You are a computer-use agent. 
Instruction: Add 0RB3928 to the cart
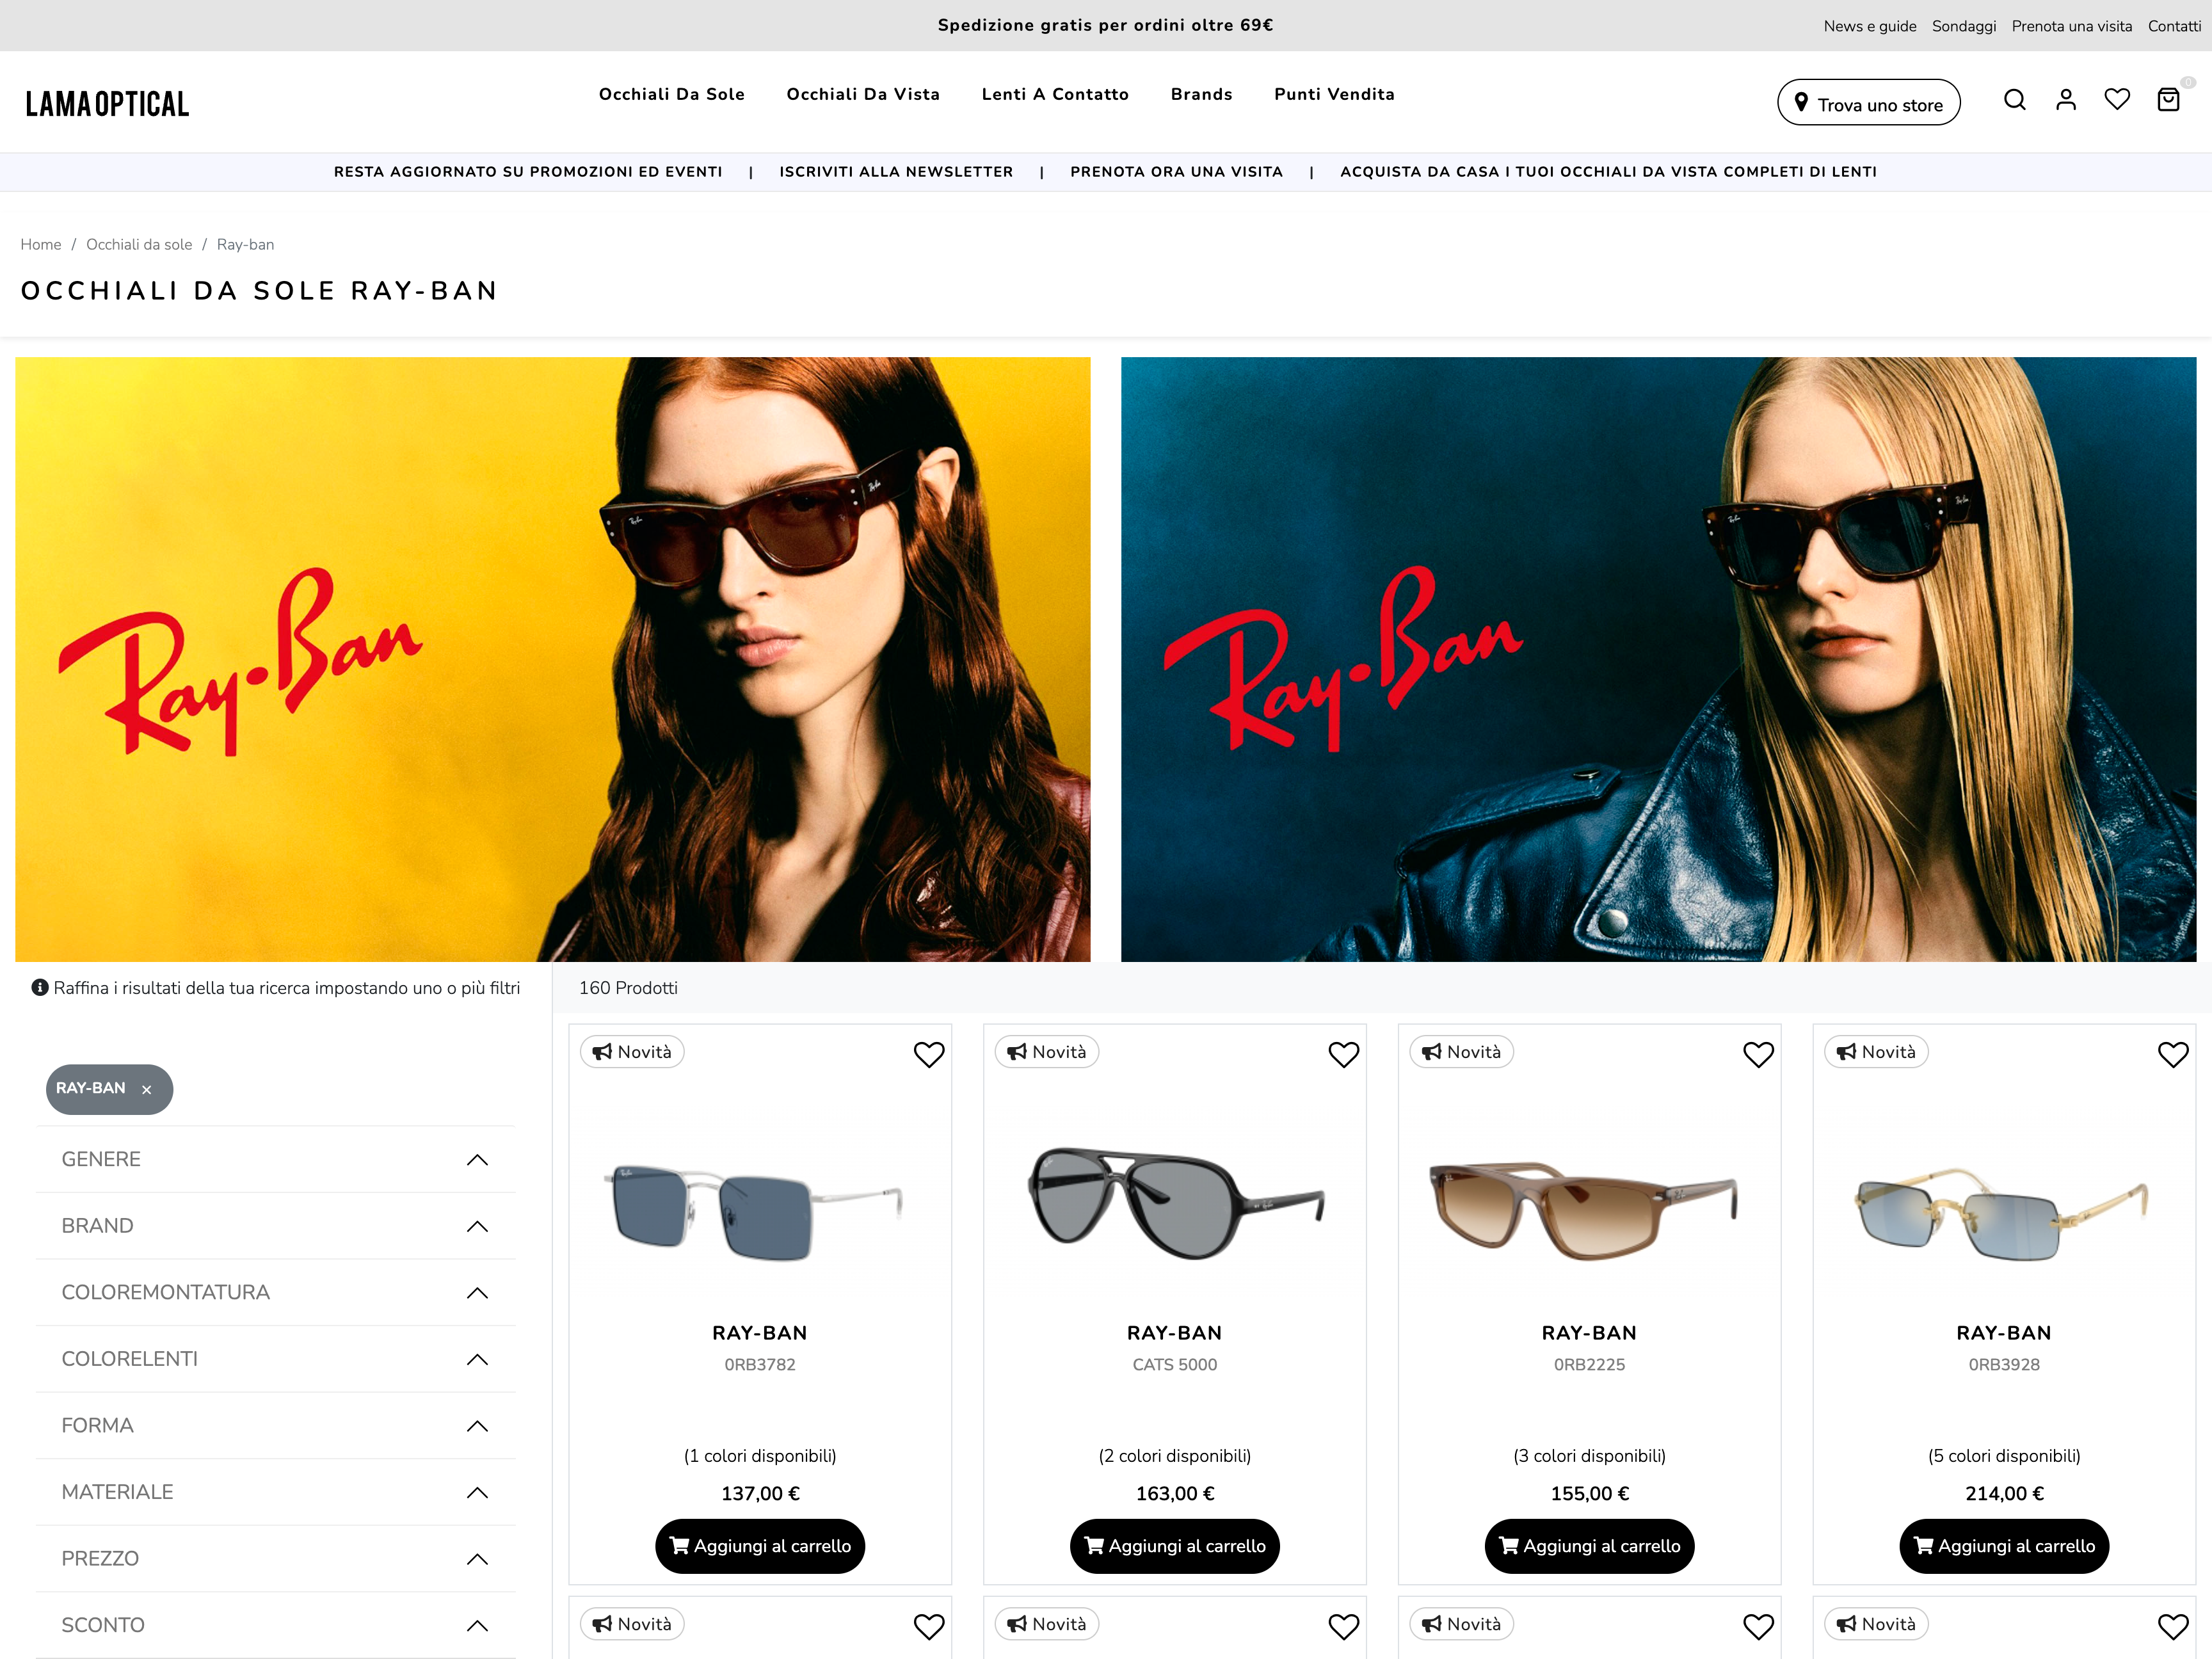(x=2004, y=1546)
